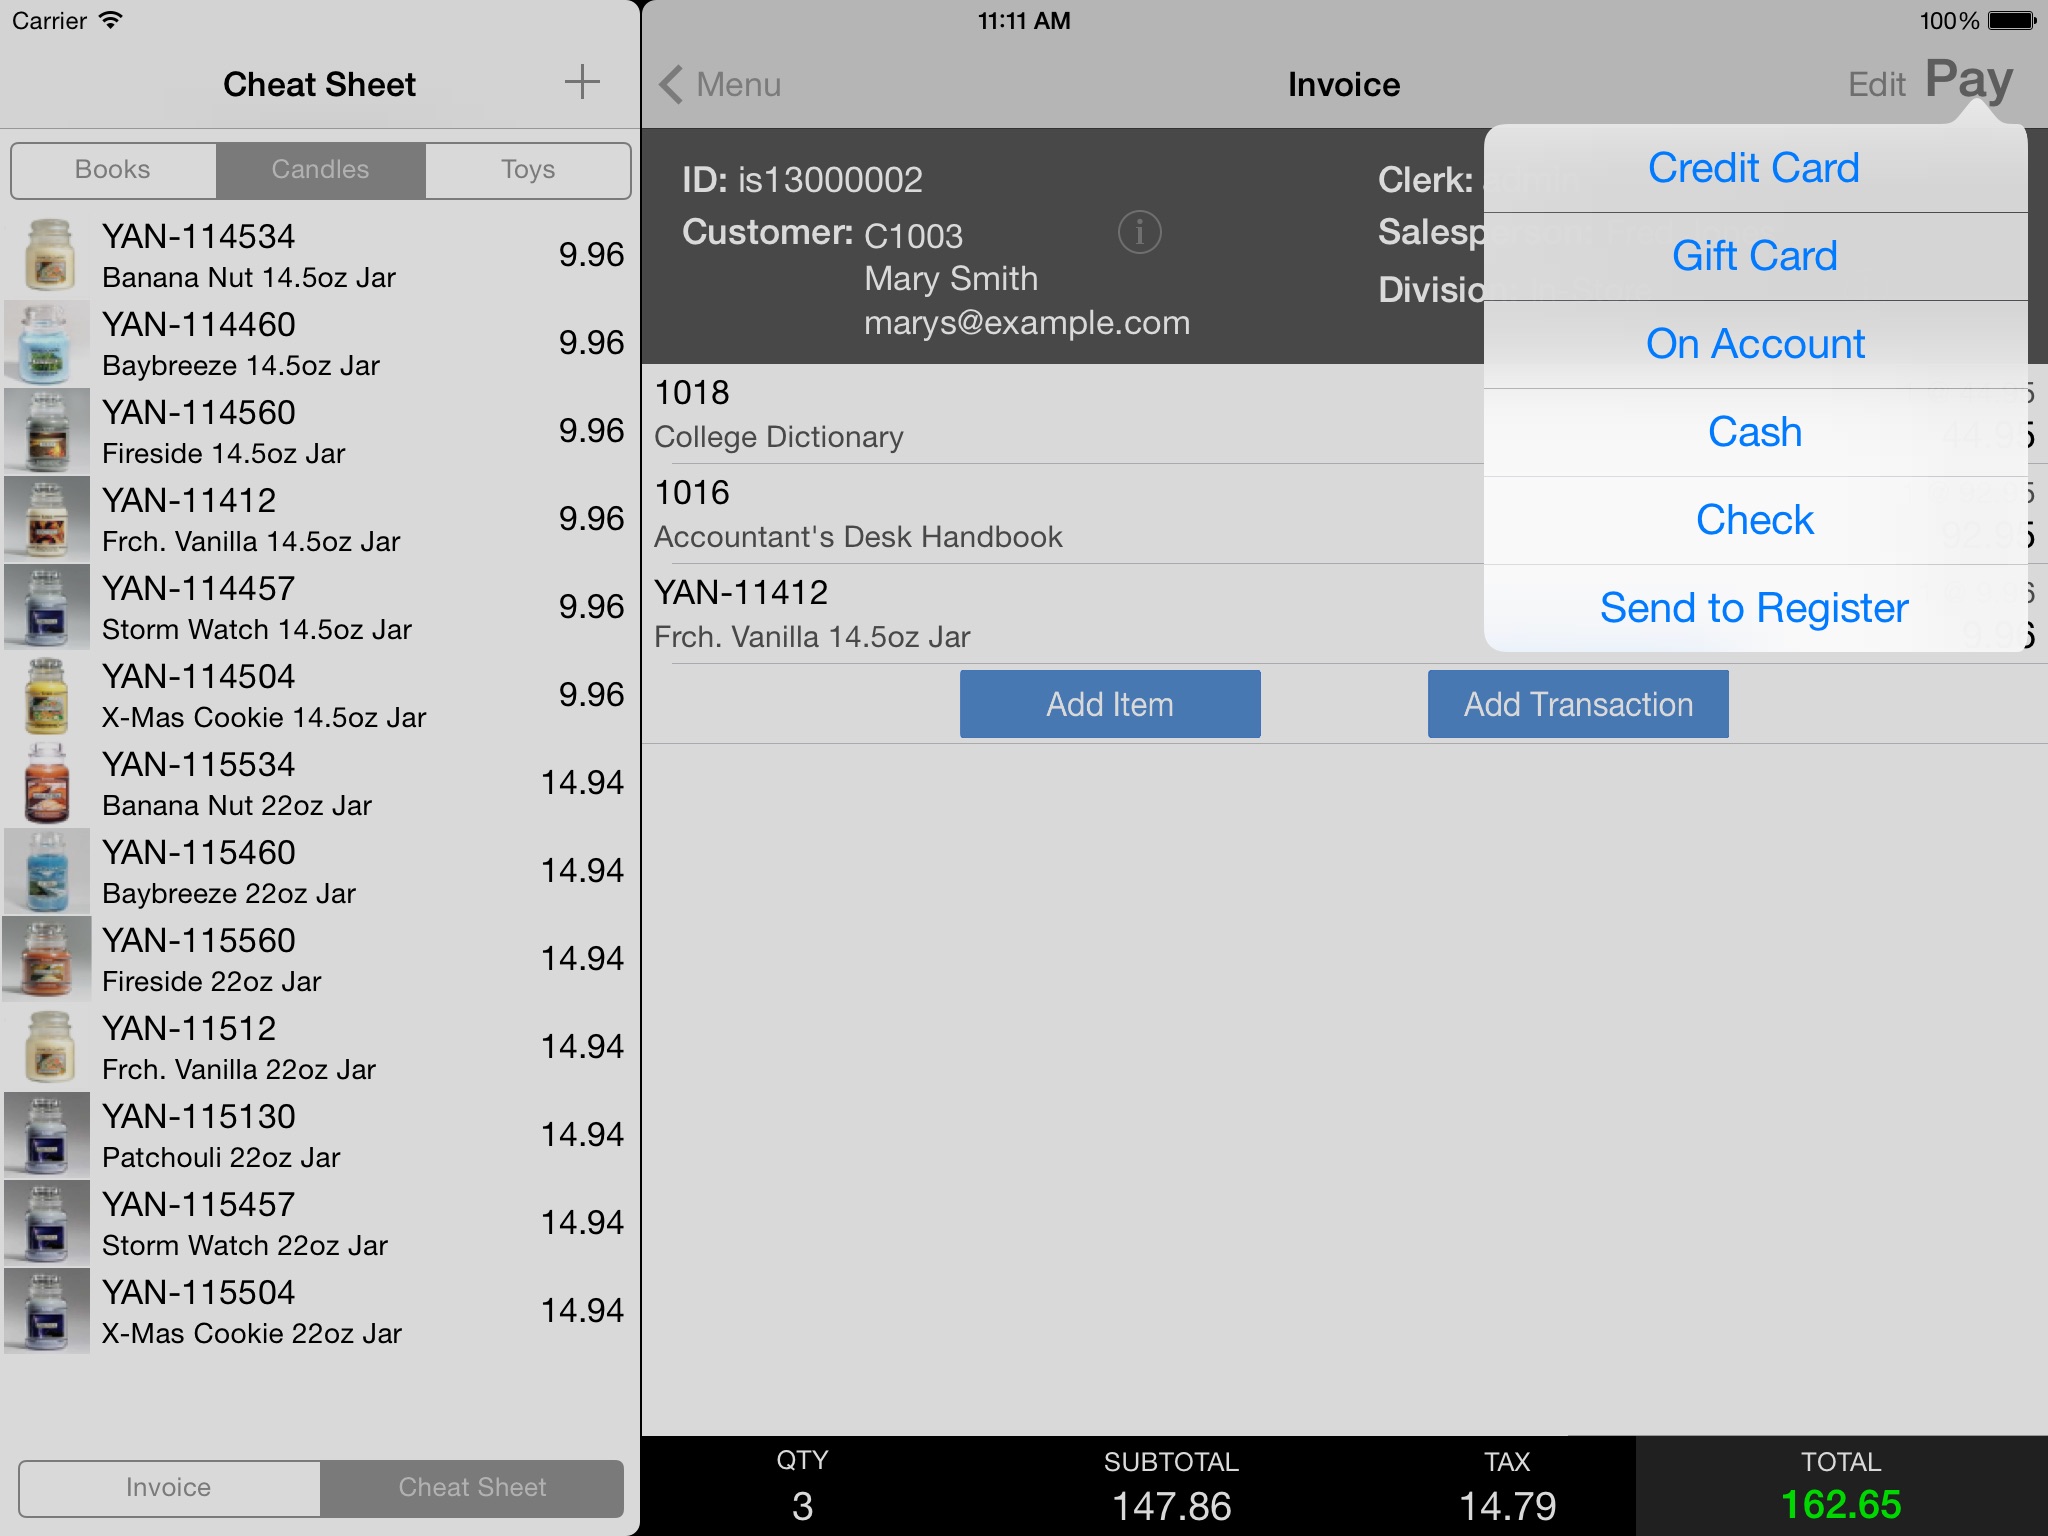This screenshot has width=2048, height=1536.
Task: Select Check payment option
Action: [1755, 520]
